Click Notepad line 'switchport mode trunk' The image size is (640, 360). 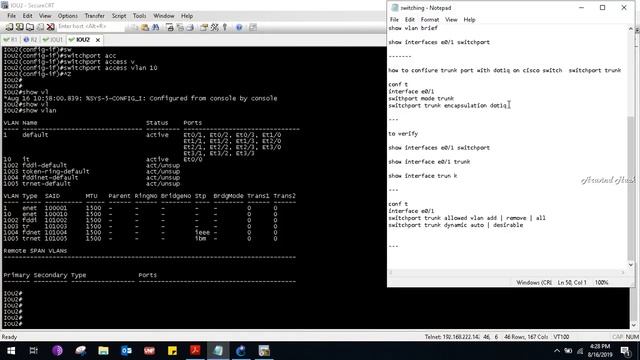421,98
